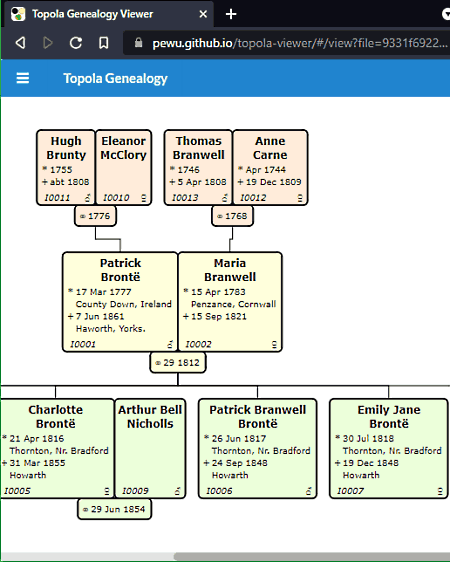This screenshot has width=450, height=562.
Task: Select Charlotte Brontë's person card
Action: pyautogui.click(x=57, y=448)
